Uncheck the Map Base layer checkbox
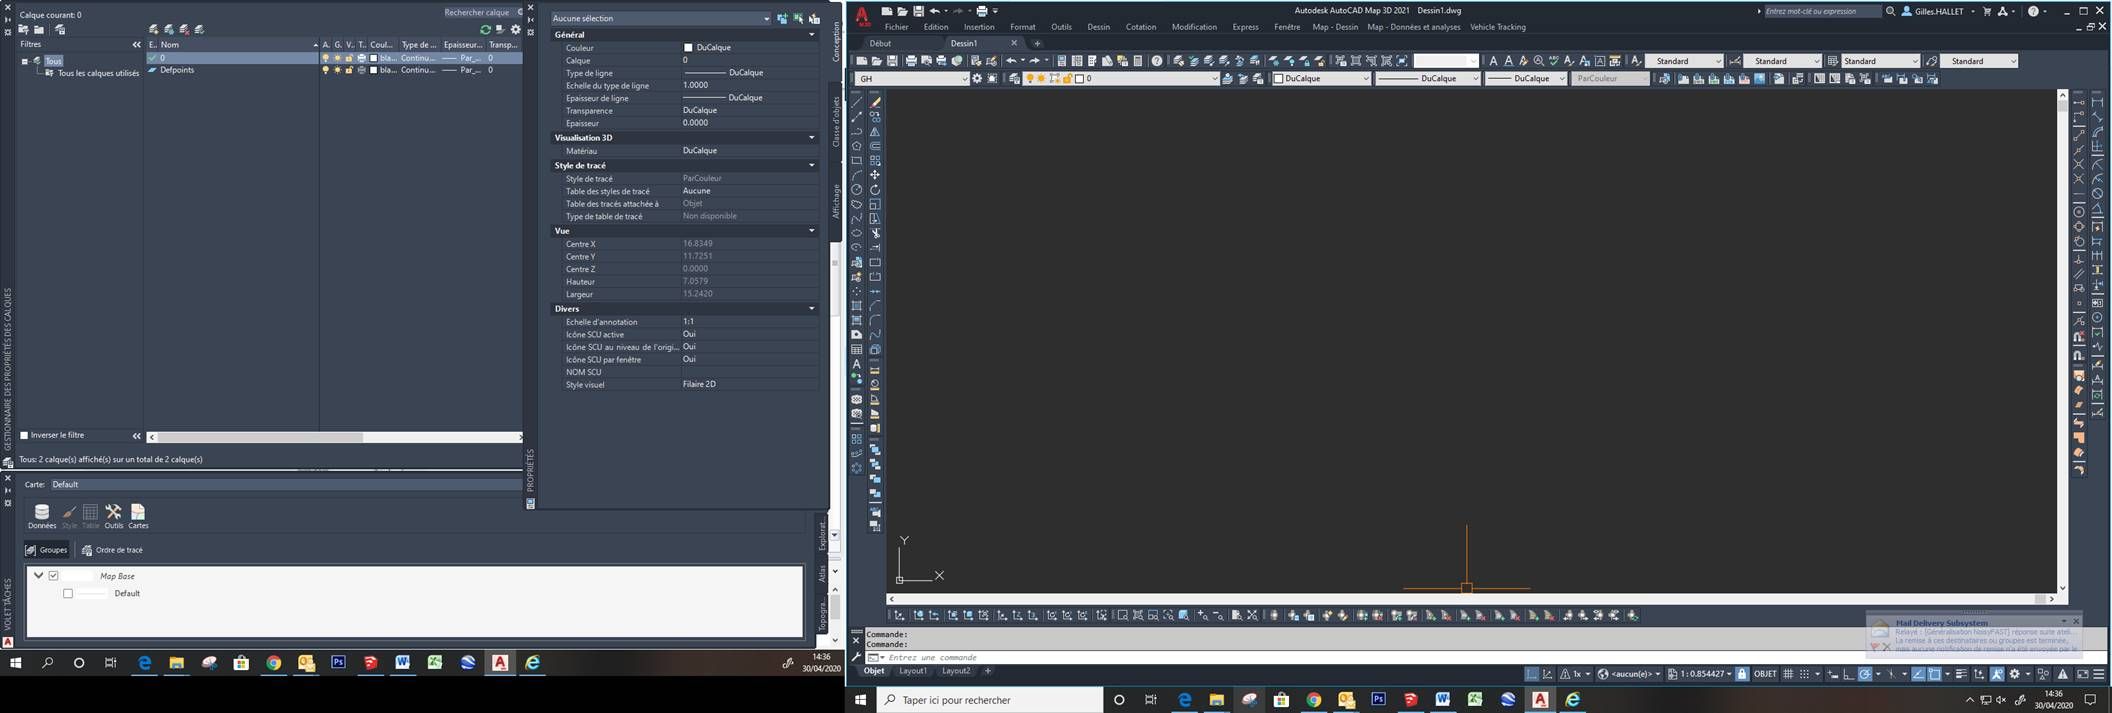Viewport: 2112px width, 713px height. tap(54, 576)
